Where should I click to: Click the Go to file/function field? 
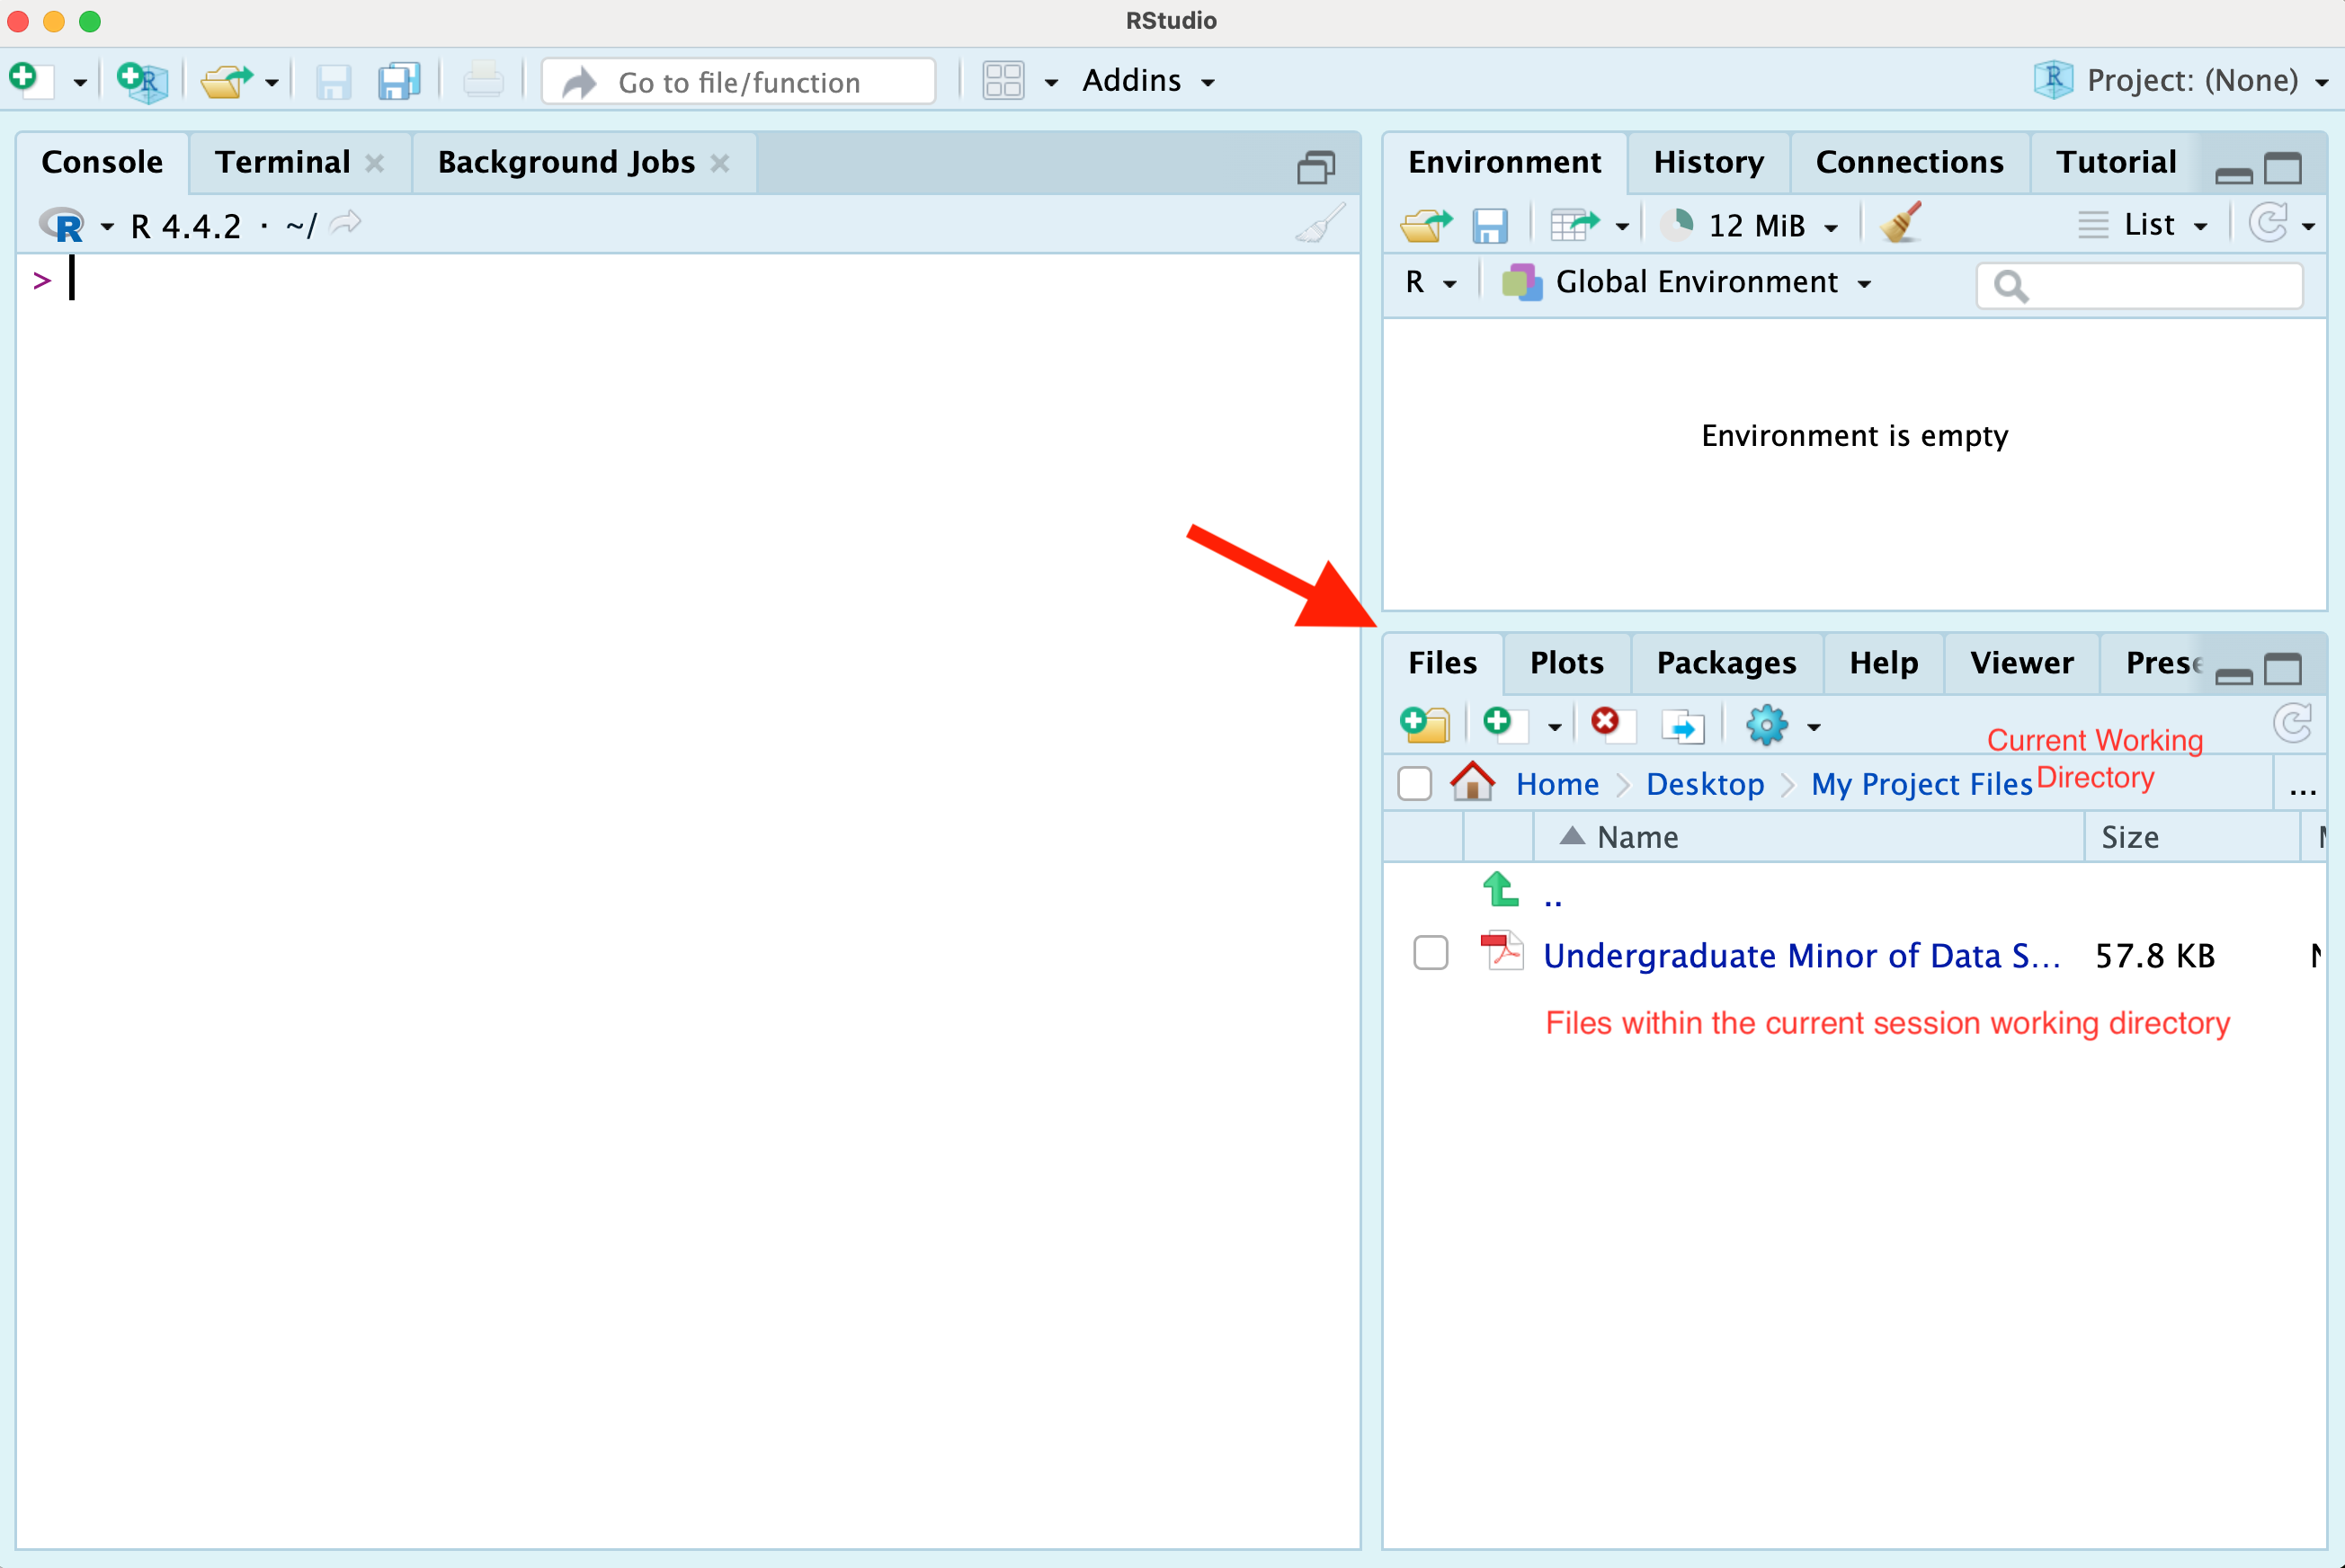click(x=739, y=82)
